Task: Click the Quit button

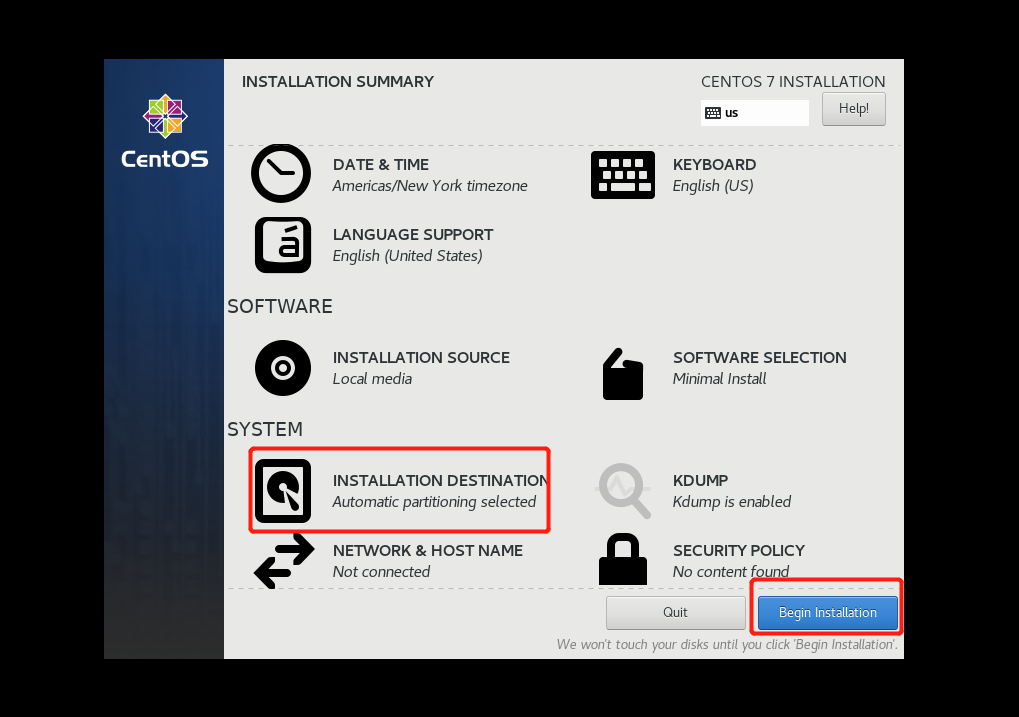Action: (x=675, y=613)
